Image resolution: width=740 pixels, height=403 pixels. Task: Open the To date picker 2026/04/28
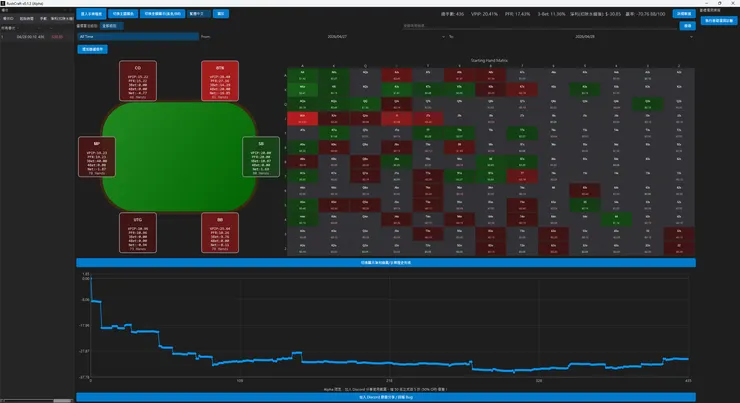[585, 36]
